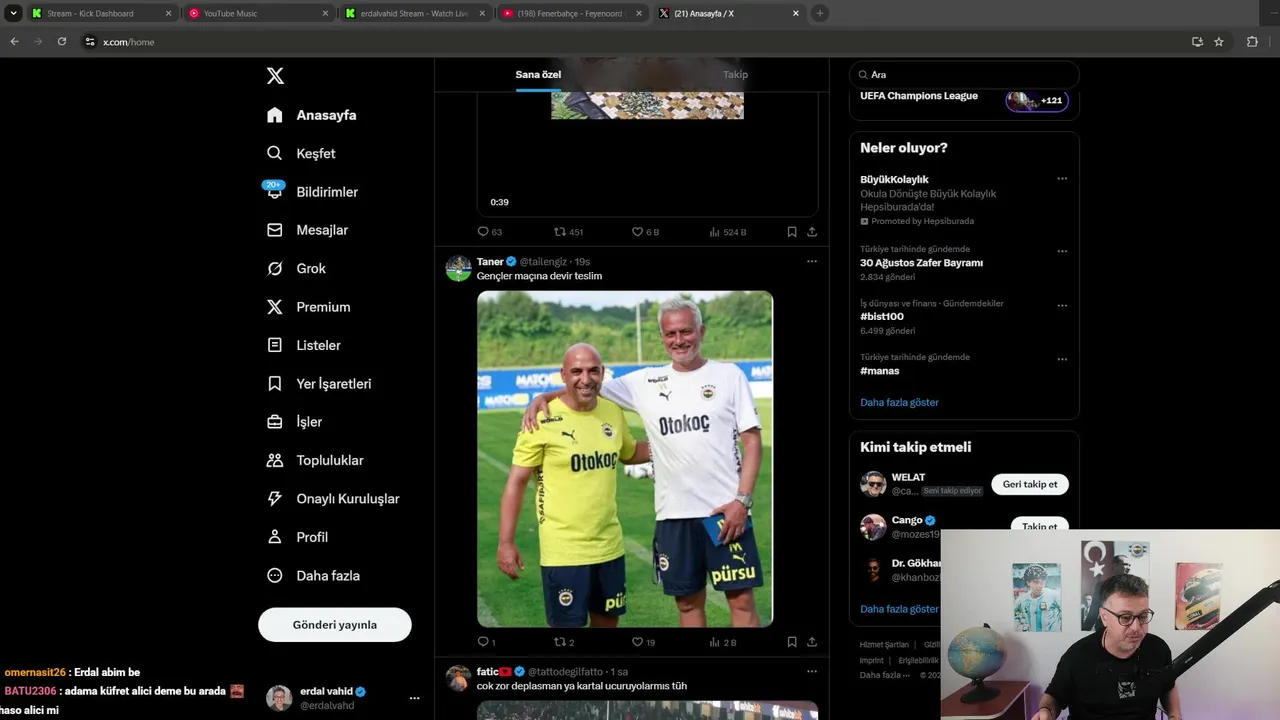Image resolution: width=1280 pixels, height=720 pixels.
Task: Open Topluluklar communities
Action: [315, 460]
